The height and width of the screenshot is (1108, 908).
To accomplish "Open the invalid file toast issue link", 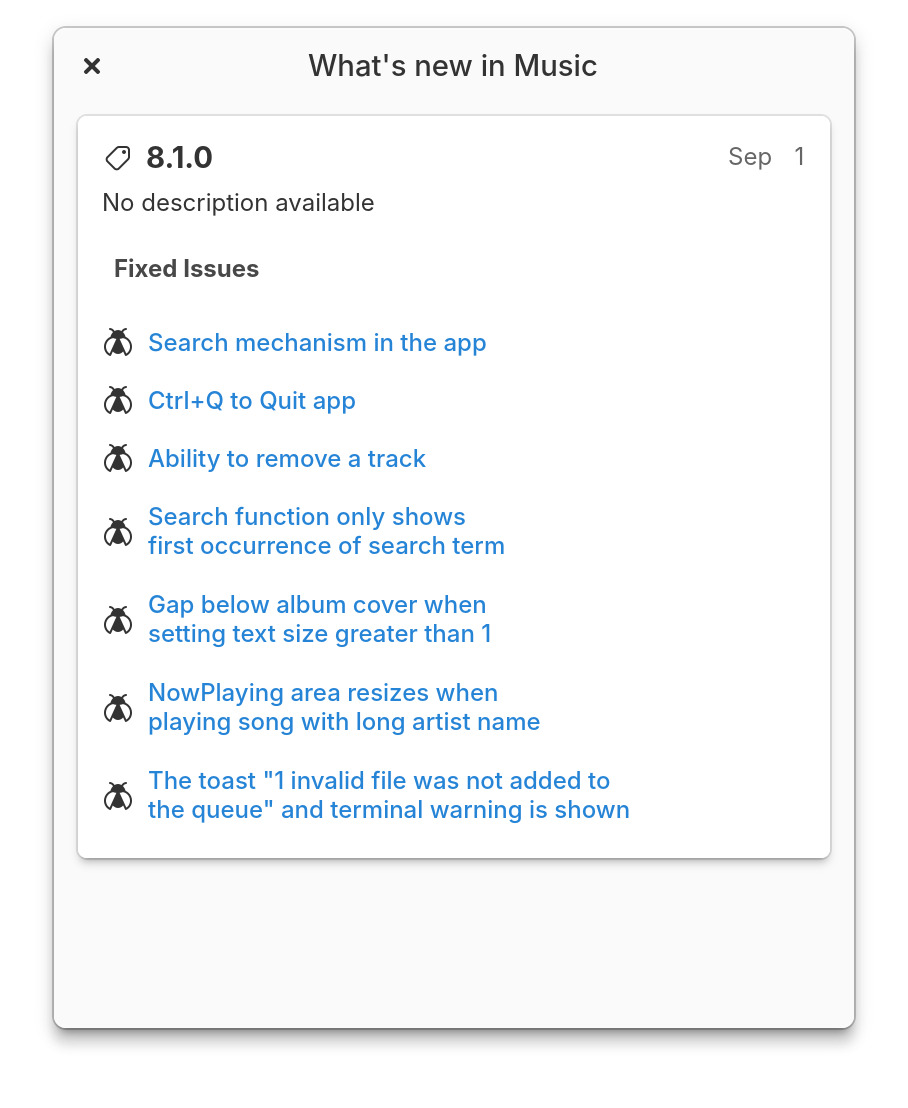I will [389, 796].
